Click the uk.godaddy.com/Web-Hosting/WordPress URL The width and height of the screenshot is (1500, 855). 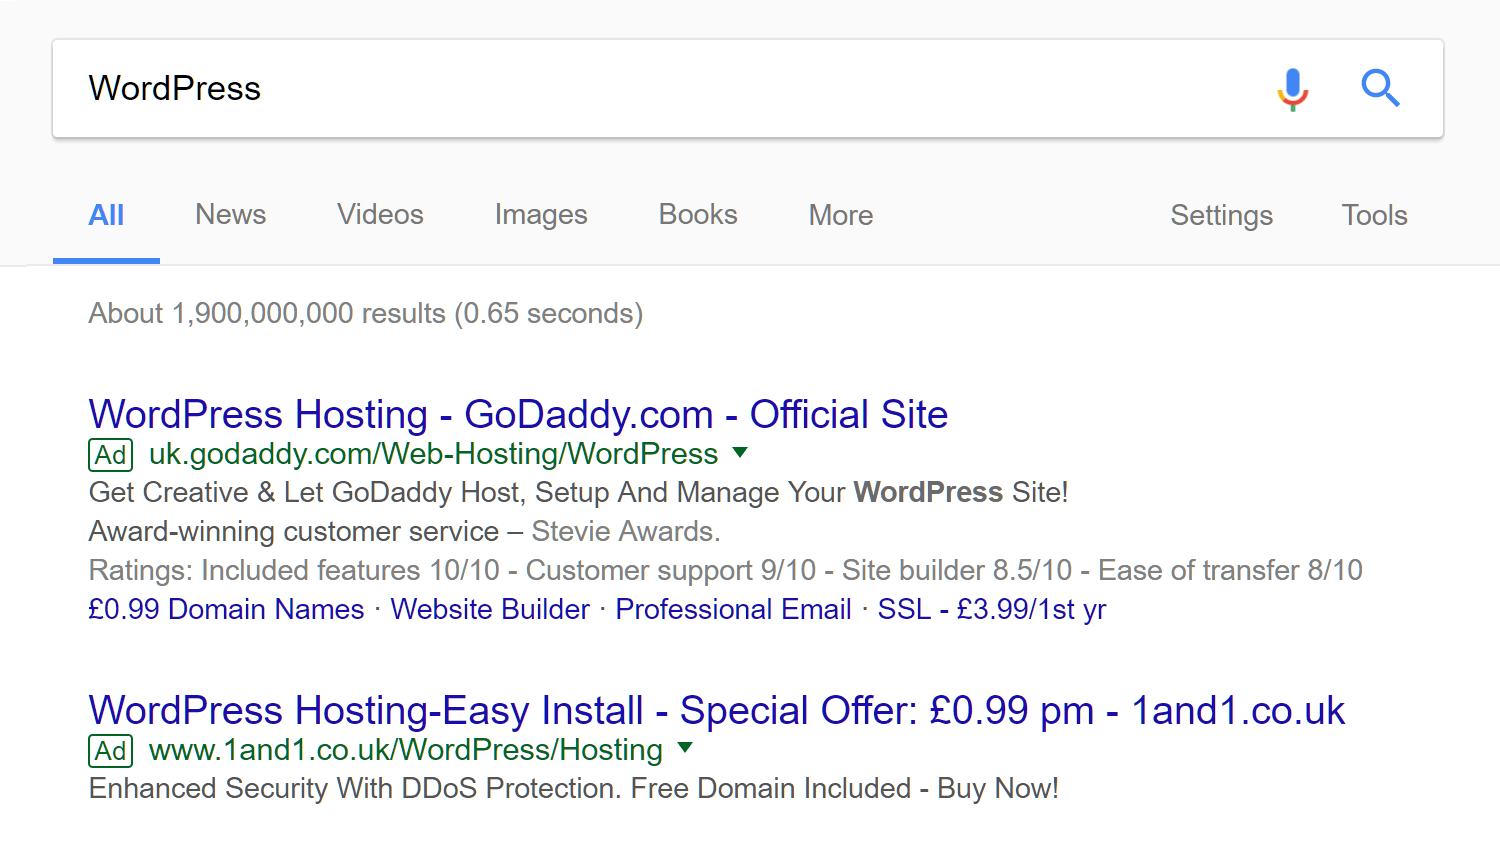[433, 454]
